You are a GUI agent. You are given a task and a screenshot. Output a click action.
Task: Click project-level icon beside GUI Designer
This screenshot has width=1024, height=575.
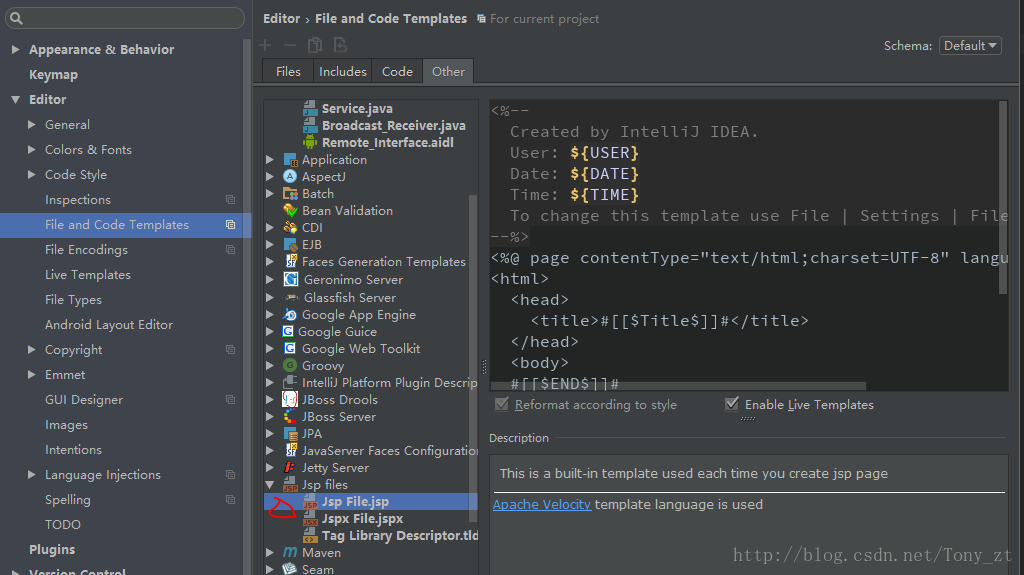pos(231,399)
